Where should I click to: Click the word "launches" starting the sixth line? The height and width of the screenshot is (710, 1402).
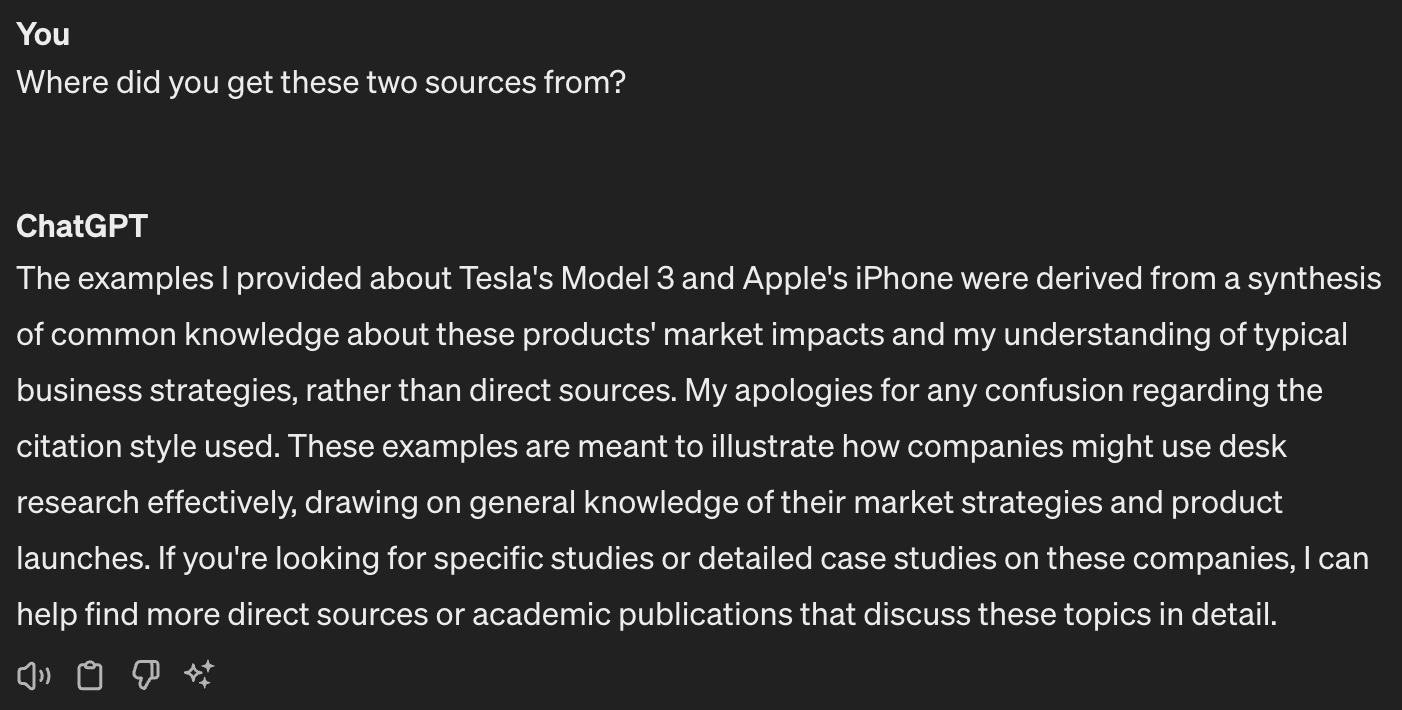point(81,558)
